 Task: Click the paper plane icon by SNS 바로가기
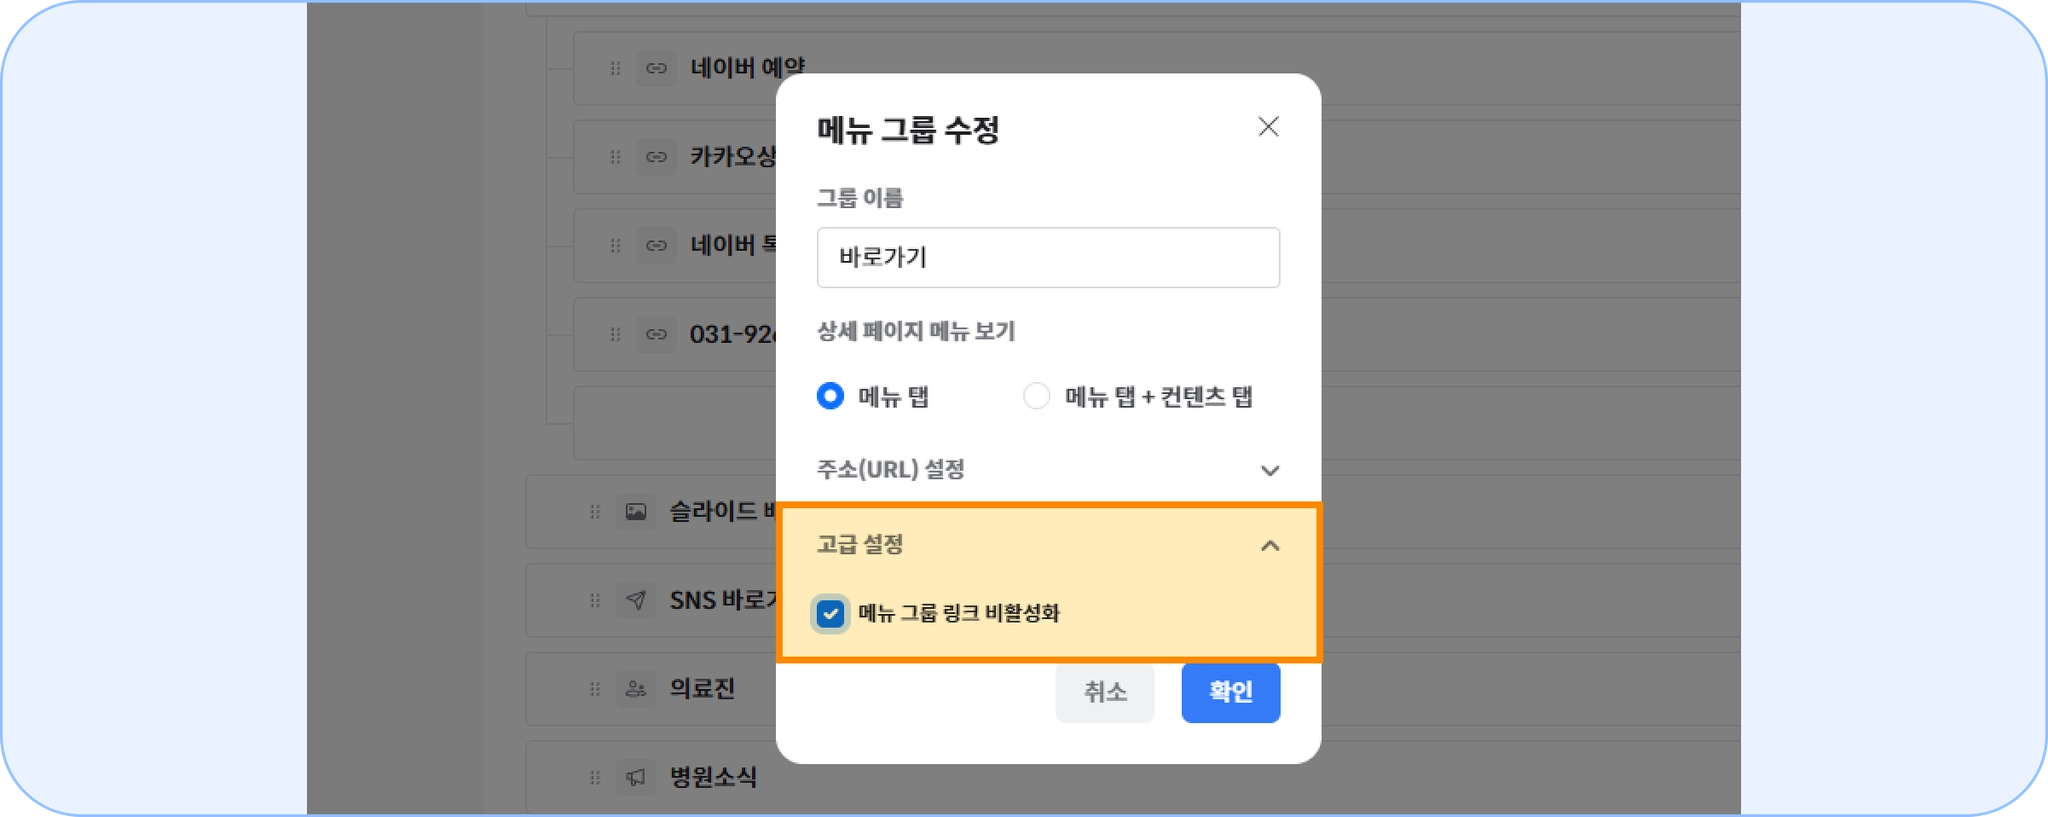(x=636, y=600)
